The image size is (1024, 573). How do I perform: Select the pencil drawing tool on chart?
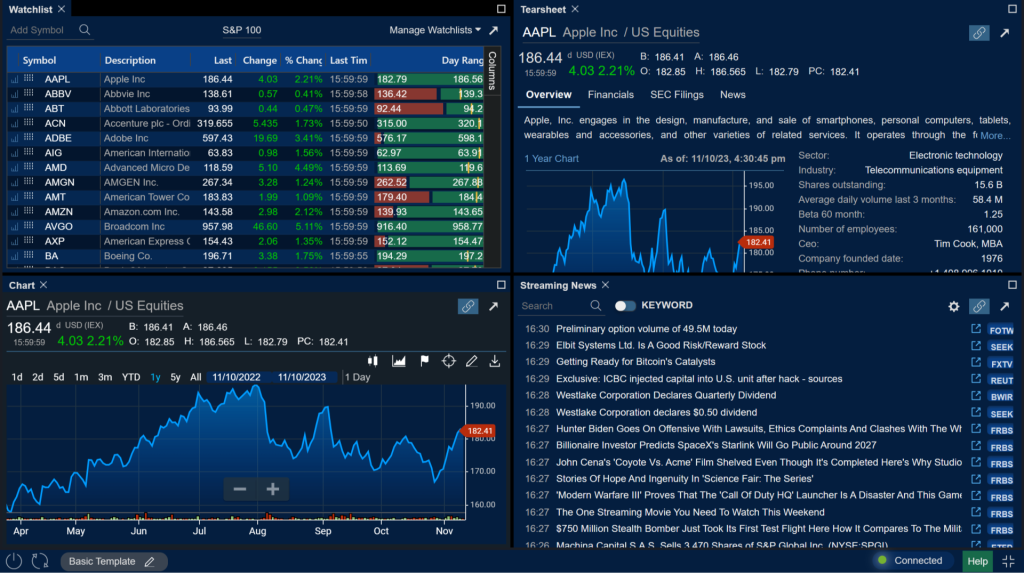(x=472, y=361)
